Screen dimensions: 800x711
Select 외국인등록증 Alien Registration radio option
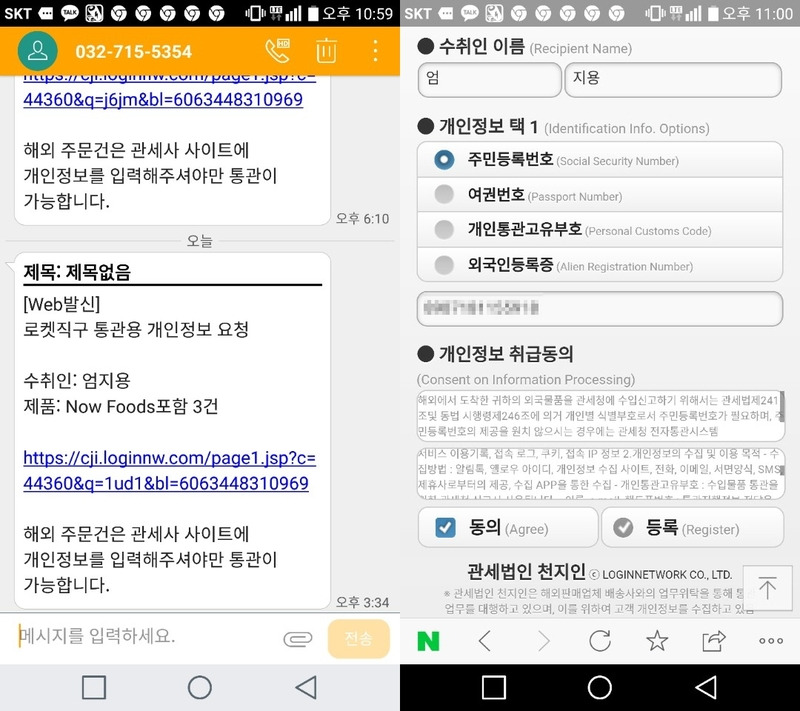click(x=599, y=264)
